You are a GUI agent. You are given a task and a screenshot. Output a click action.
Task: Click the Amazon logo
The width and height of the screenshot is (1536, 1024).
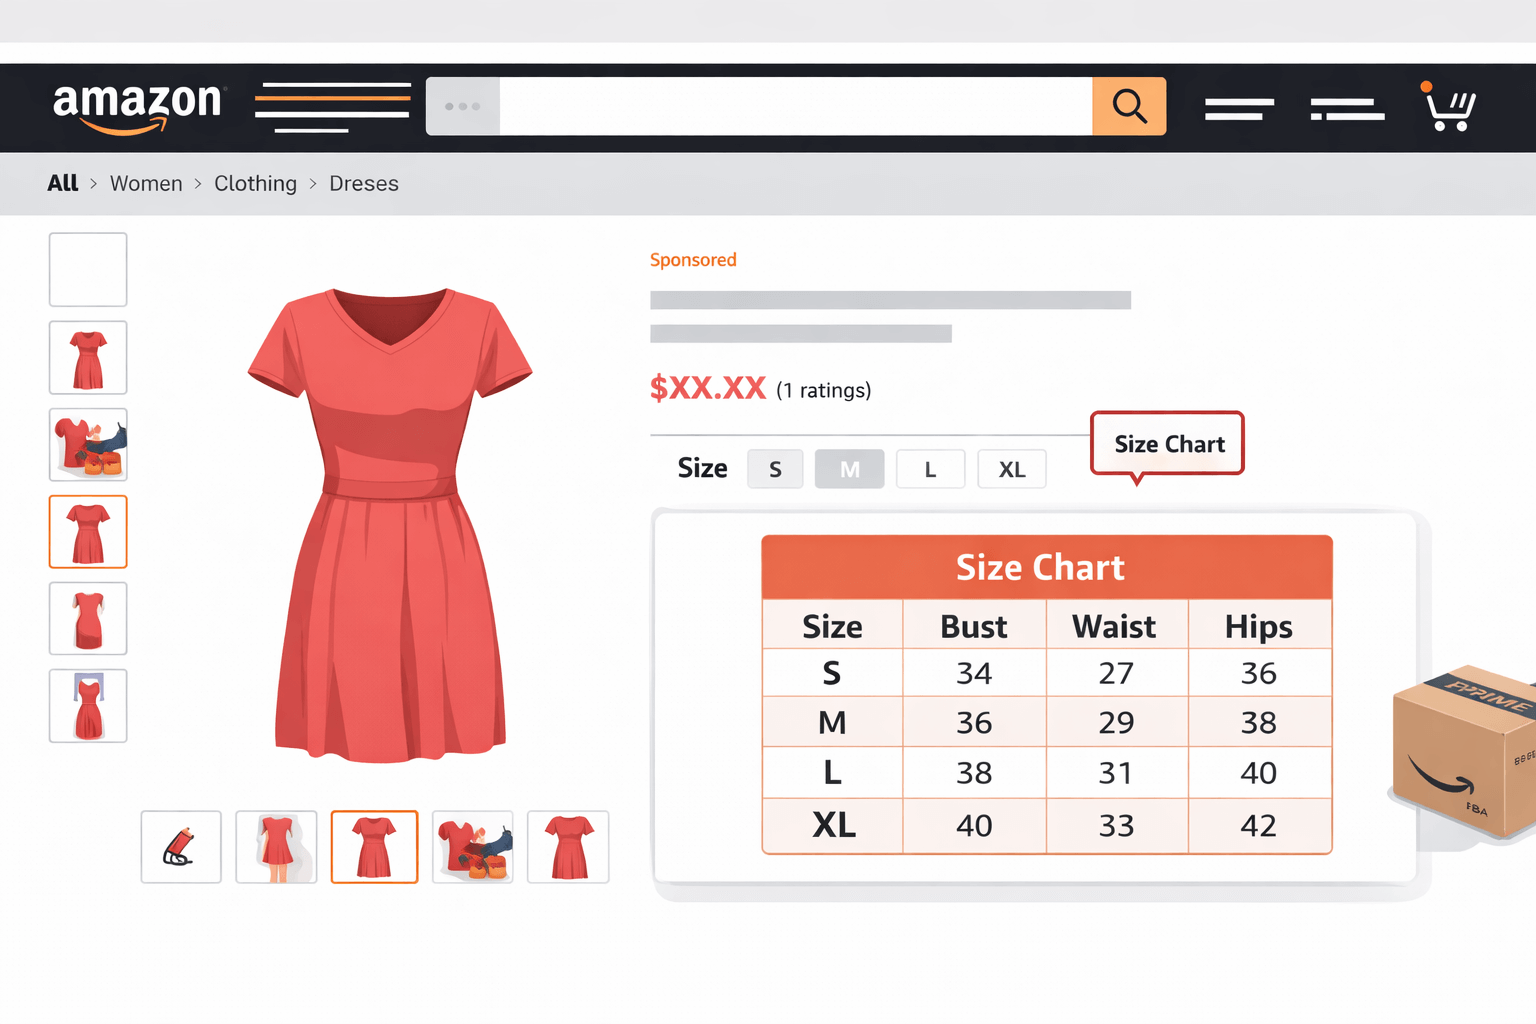pos(137,105)
